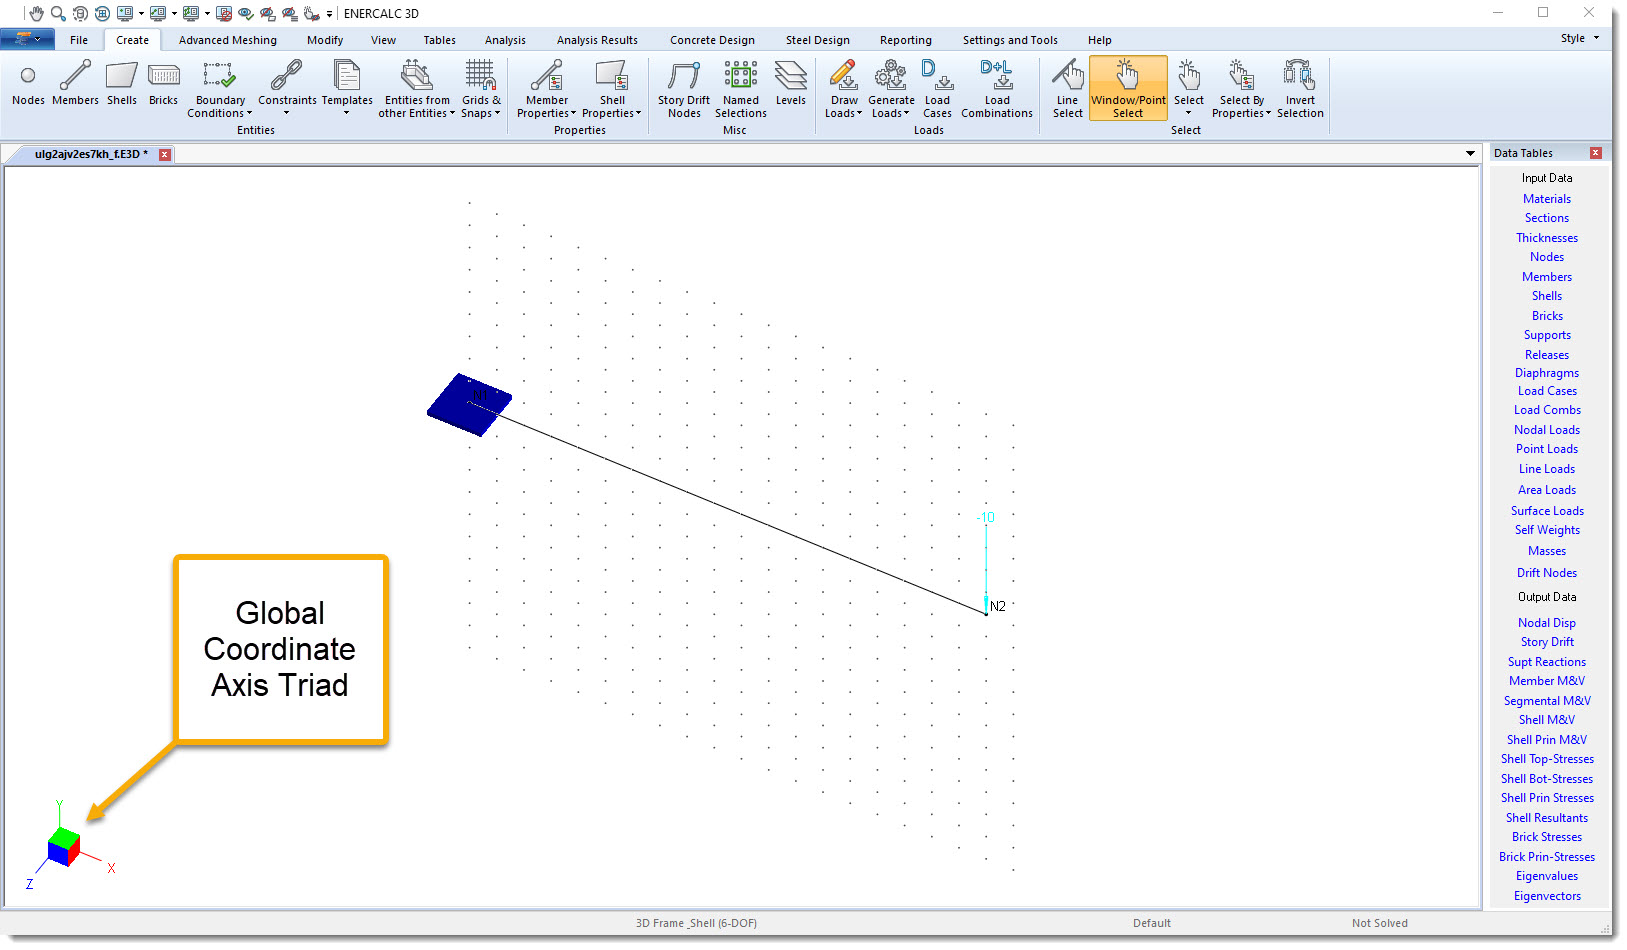Select the Nodes creation tool
Image resolution: width=1627 pixels, height=950 pixels.
click(28, 84)
